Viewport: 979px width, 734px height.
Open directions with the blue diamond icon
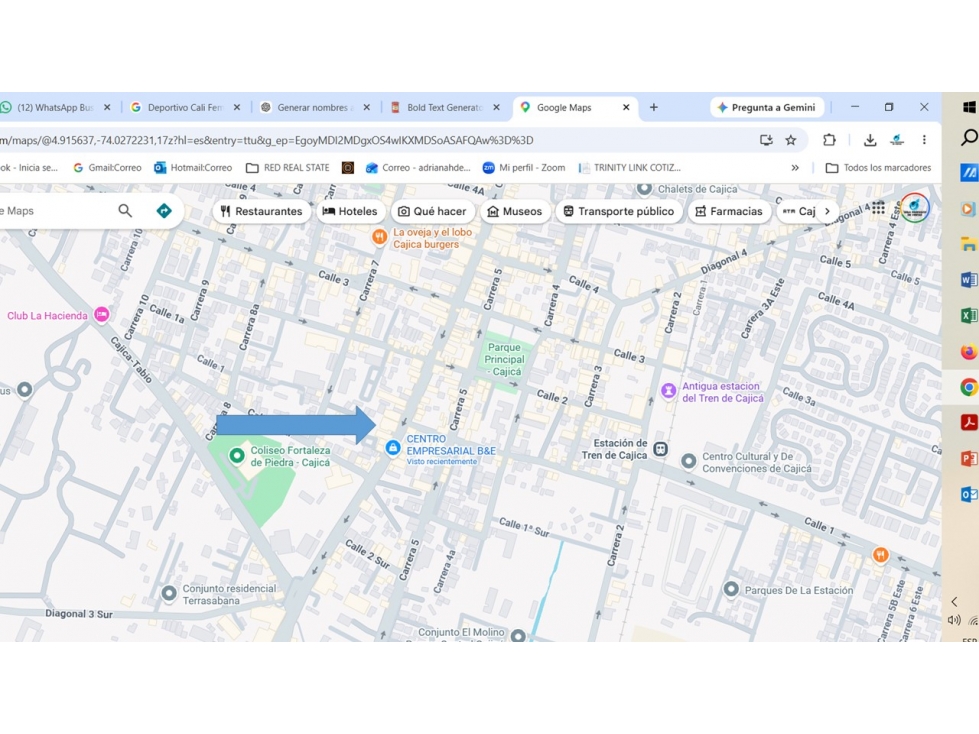point(164,211)
